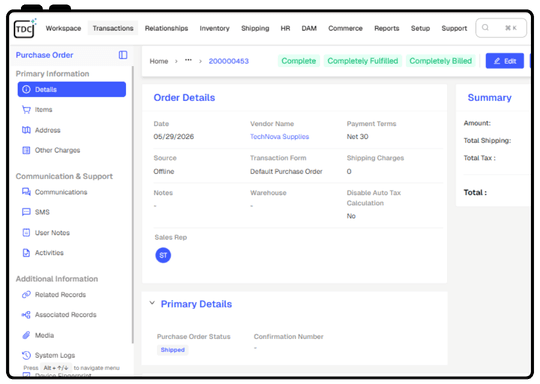
Task: Click the Purchase Order sidebar title
Action: pos(44,55)
